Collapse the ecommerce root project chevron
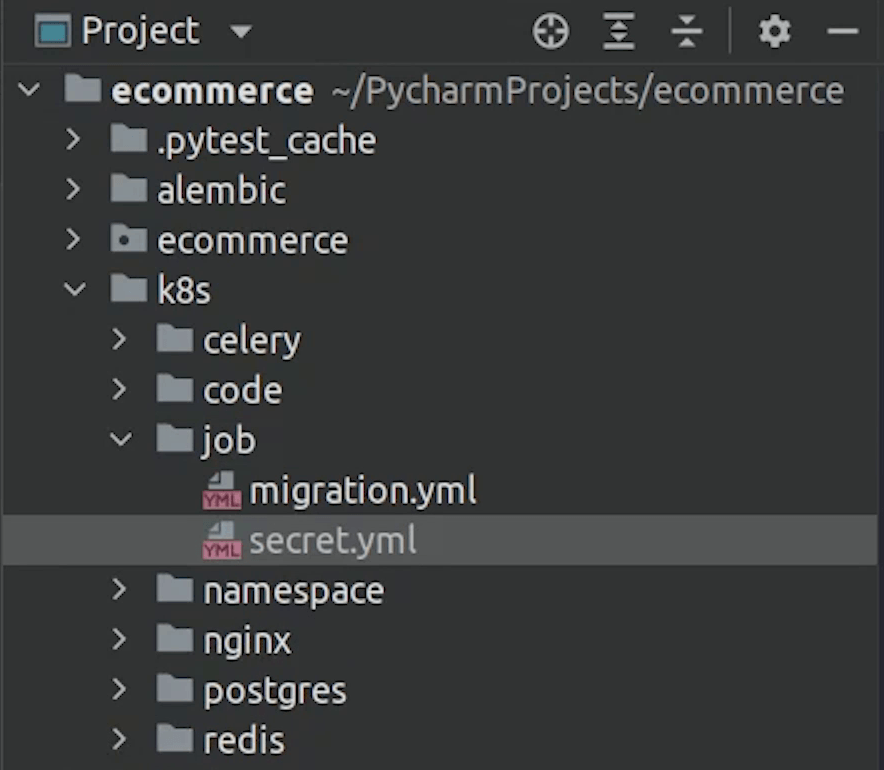The image size is (884, 770). [29, 91]
